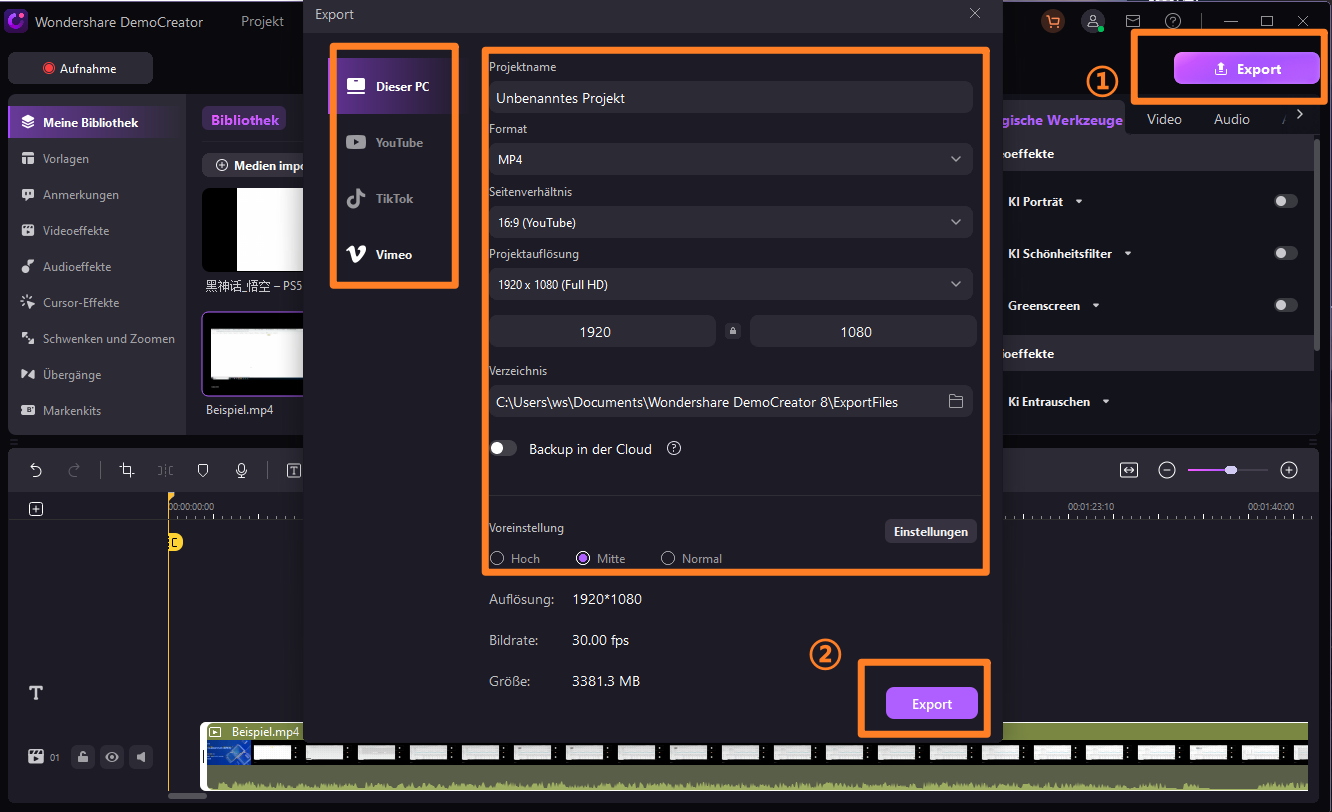The image size is (1332, 812).
Task: Click the aspect lock between 1920 and 1080
Action: (x=733, y=331)
